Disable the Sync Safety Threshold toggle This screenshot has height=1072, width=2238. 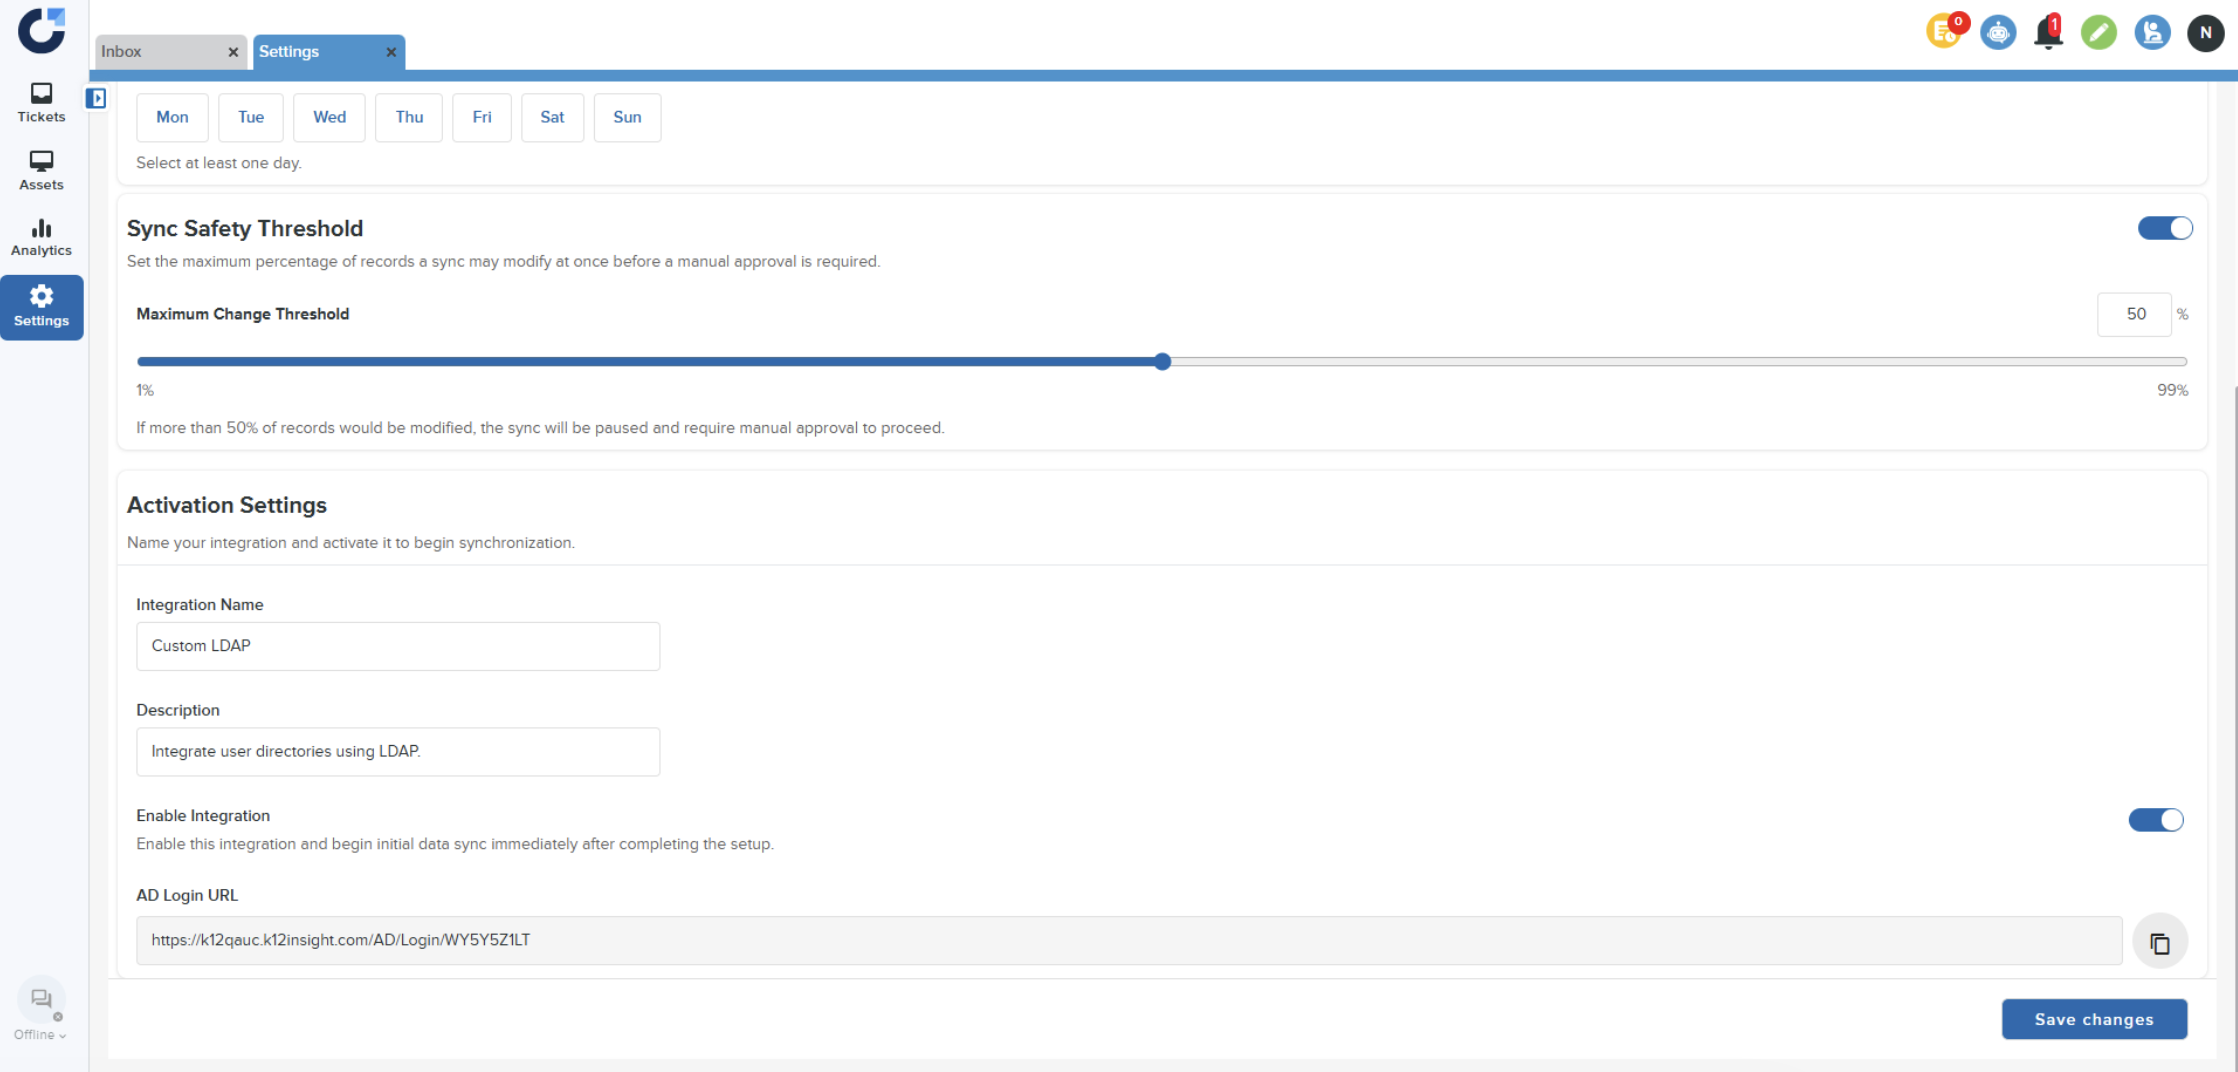pos(2164,229)
